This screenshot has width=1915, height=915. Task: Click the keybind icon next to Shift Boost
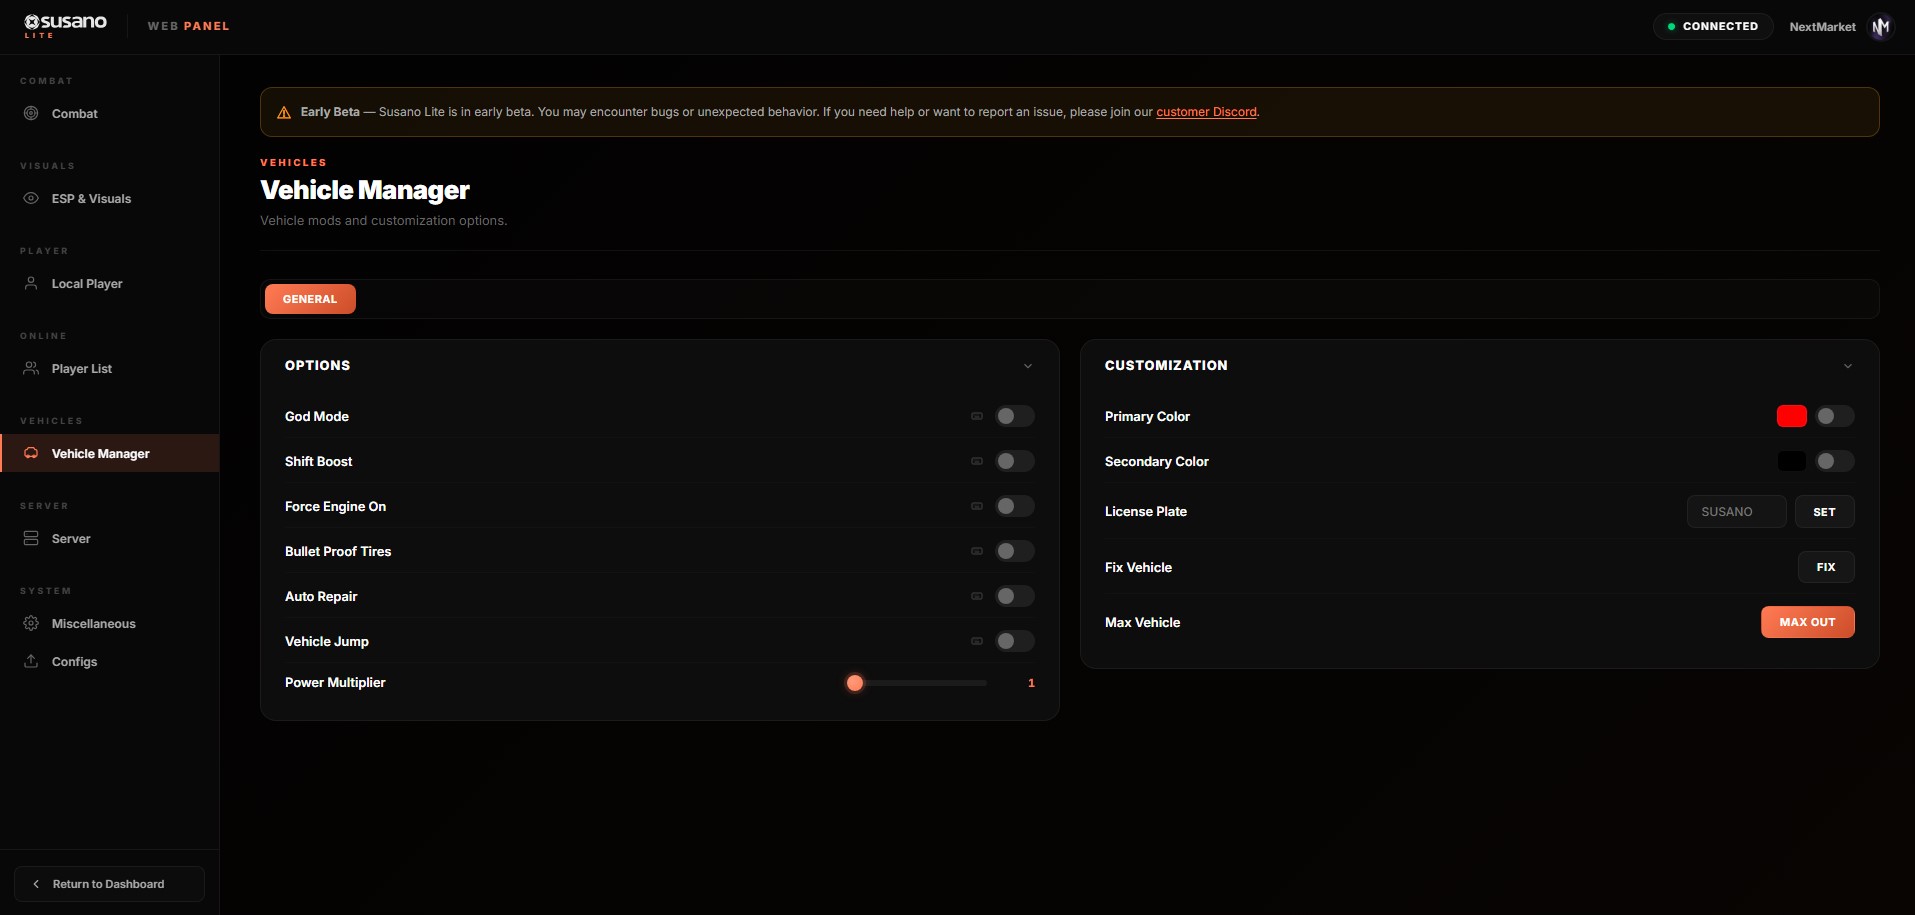[x=977, y=461]
